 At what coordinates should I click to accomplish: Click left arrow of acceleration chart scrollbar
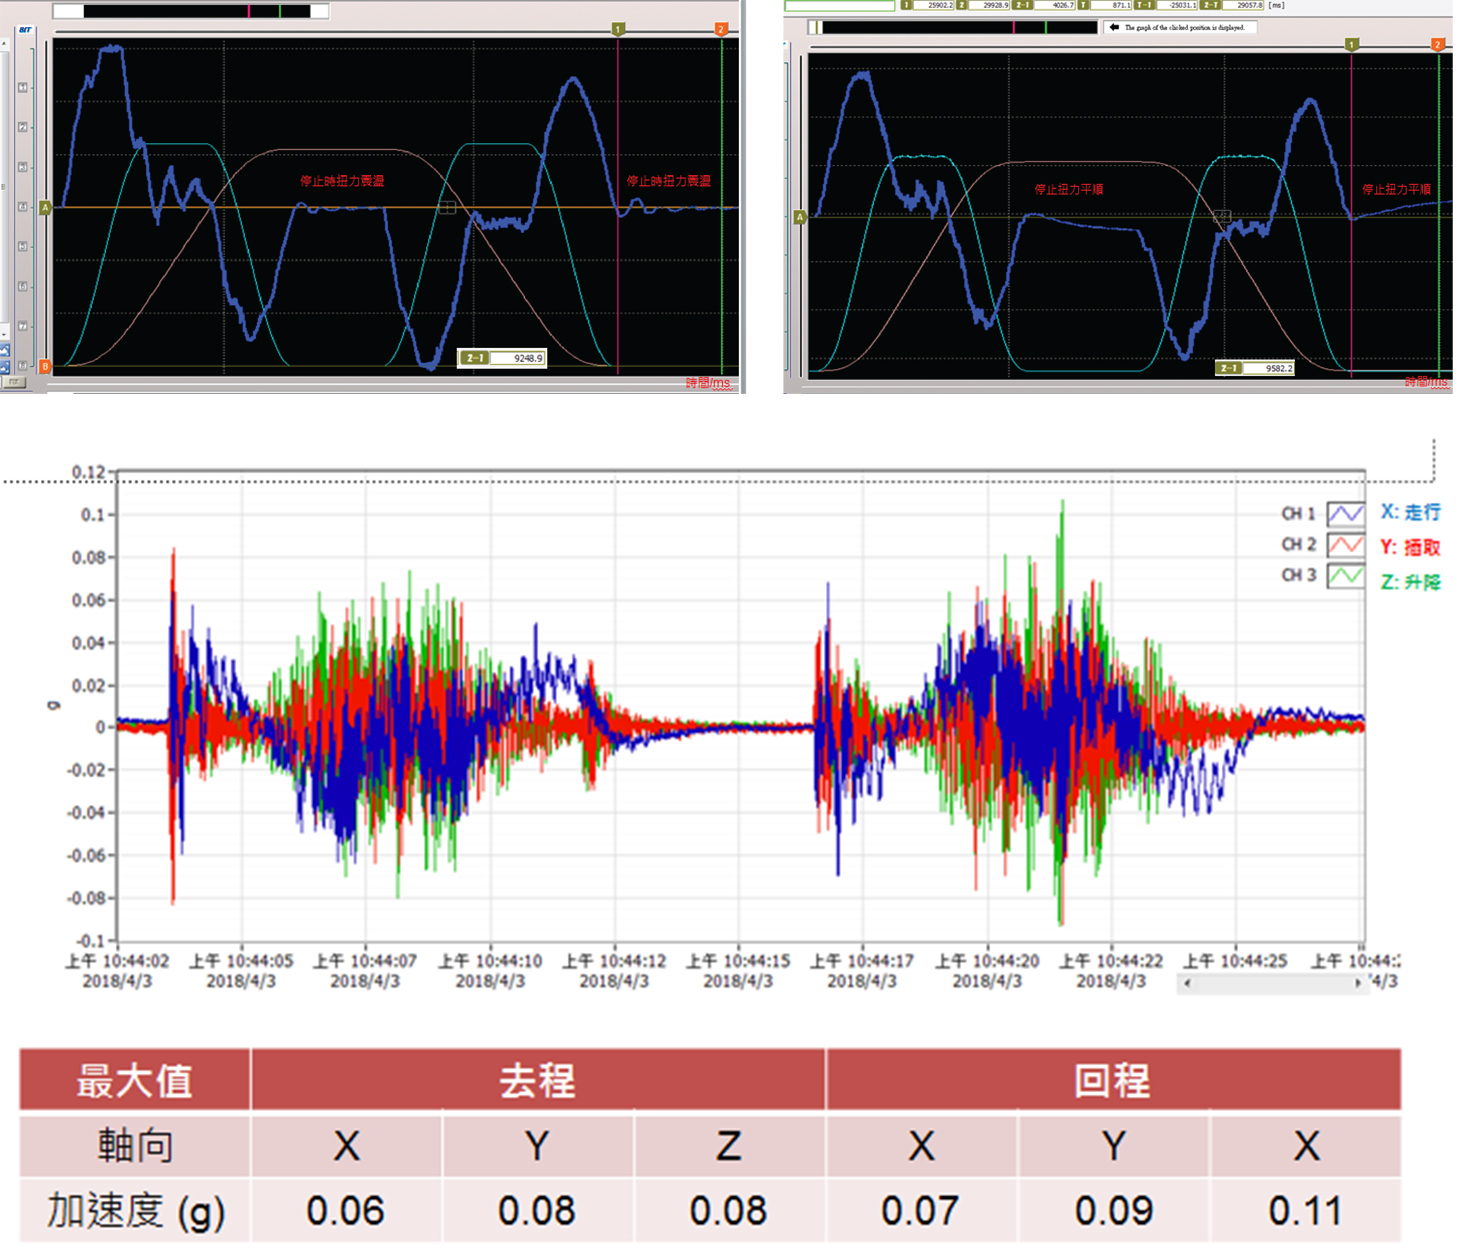coord(1187,984)
